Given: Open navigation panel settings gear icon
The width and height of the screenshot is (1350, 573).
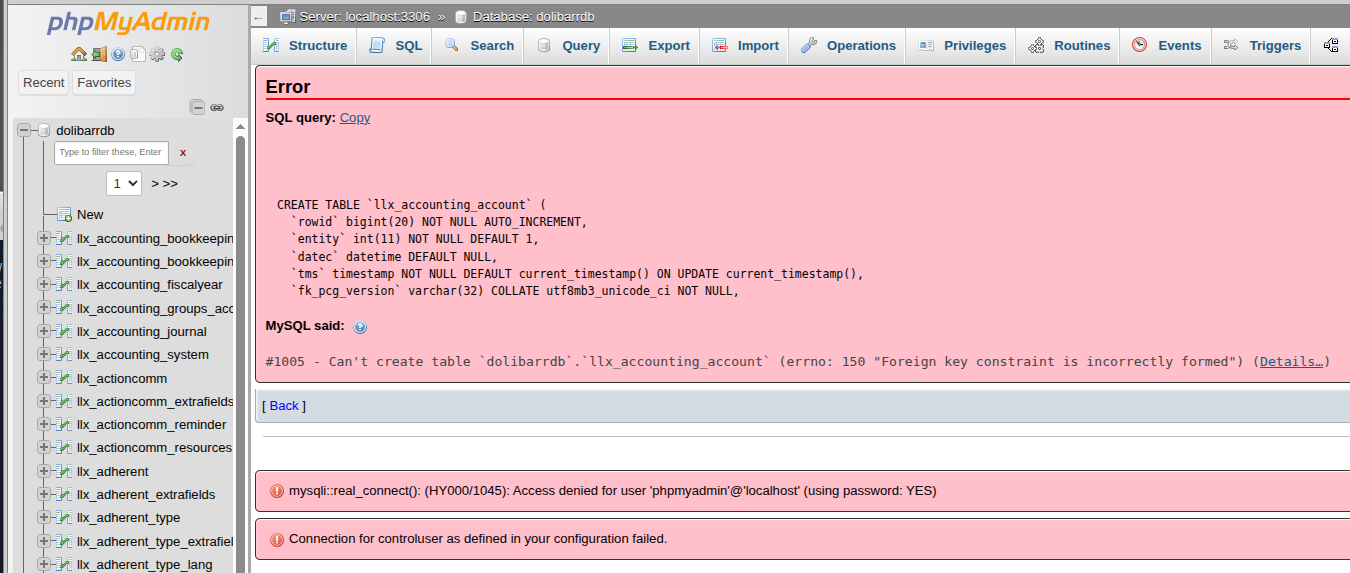Looking at the screenshot, I should pyautogui.click(x=157, y=55).
